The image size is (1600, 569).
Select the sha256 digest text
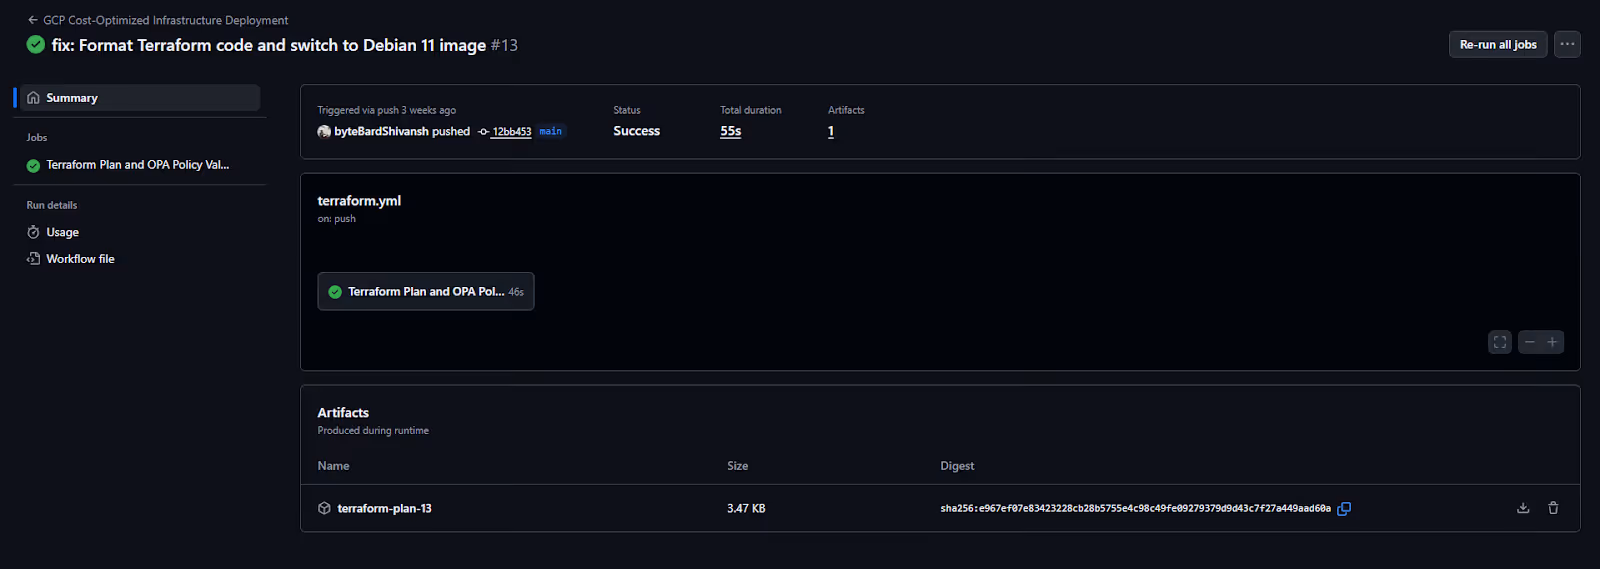coord(1135,508)
